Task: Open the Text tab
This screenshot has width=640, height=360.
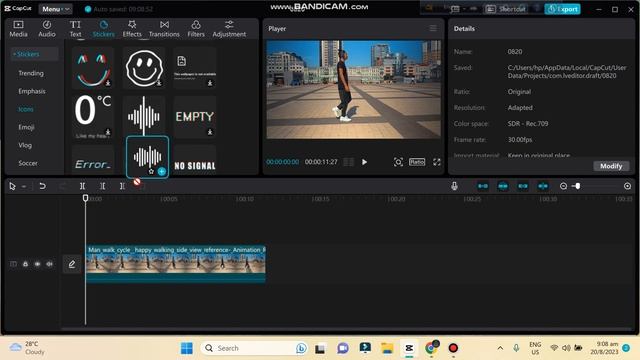Action: coord(75,29)
